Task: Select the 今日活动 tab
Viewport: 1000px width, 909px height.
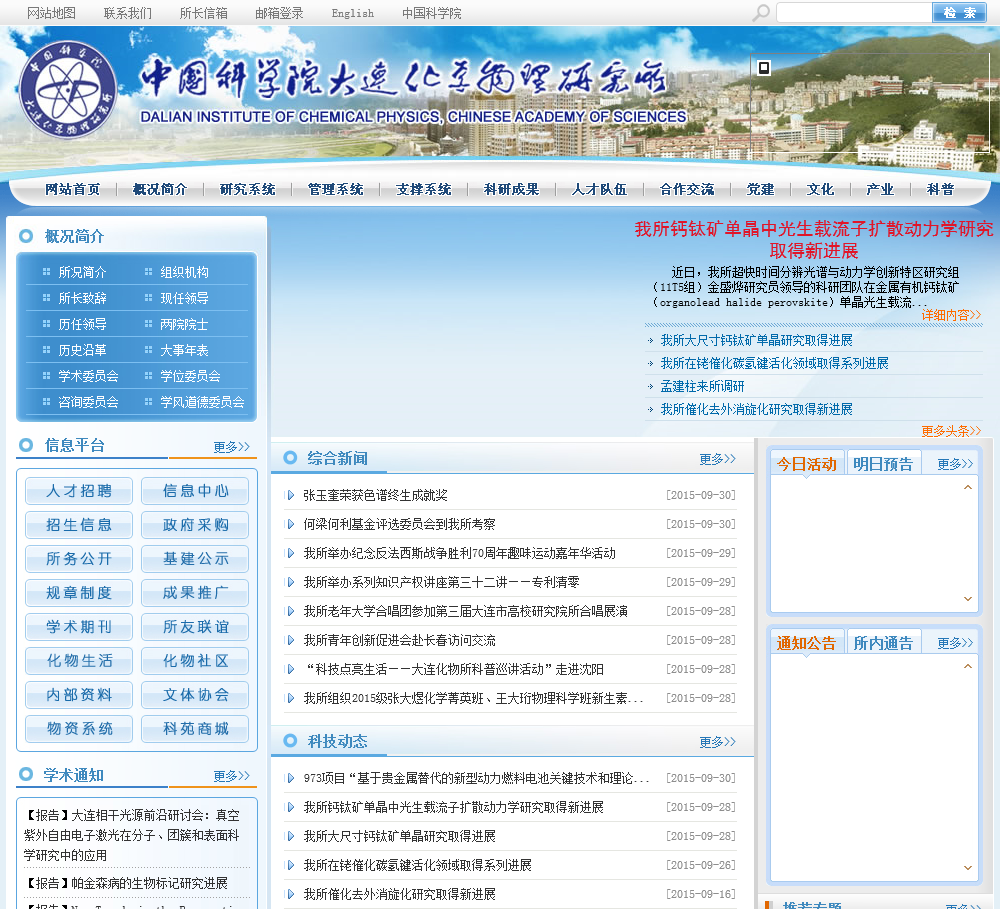Action: coord(807,464)
